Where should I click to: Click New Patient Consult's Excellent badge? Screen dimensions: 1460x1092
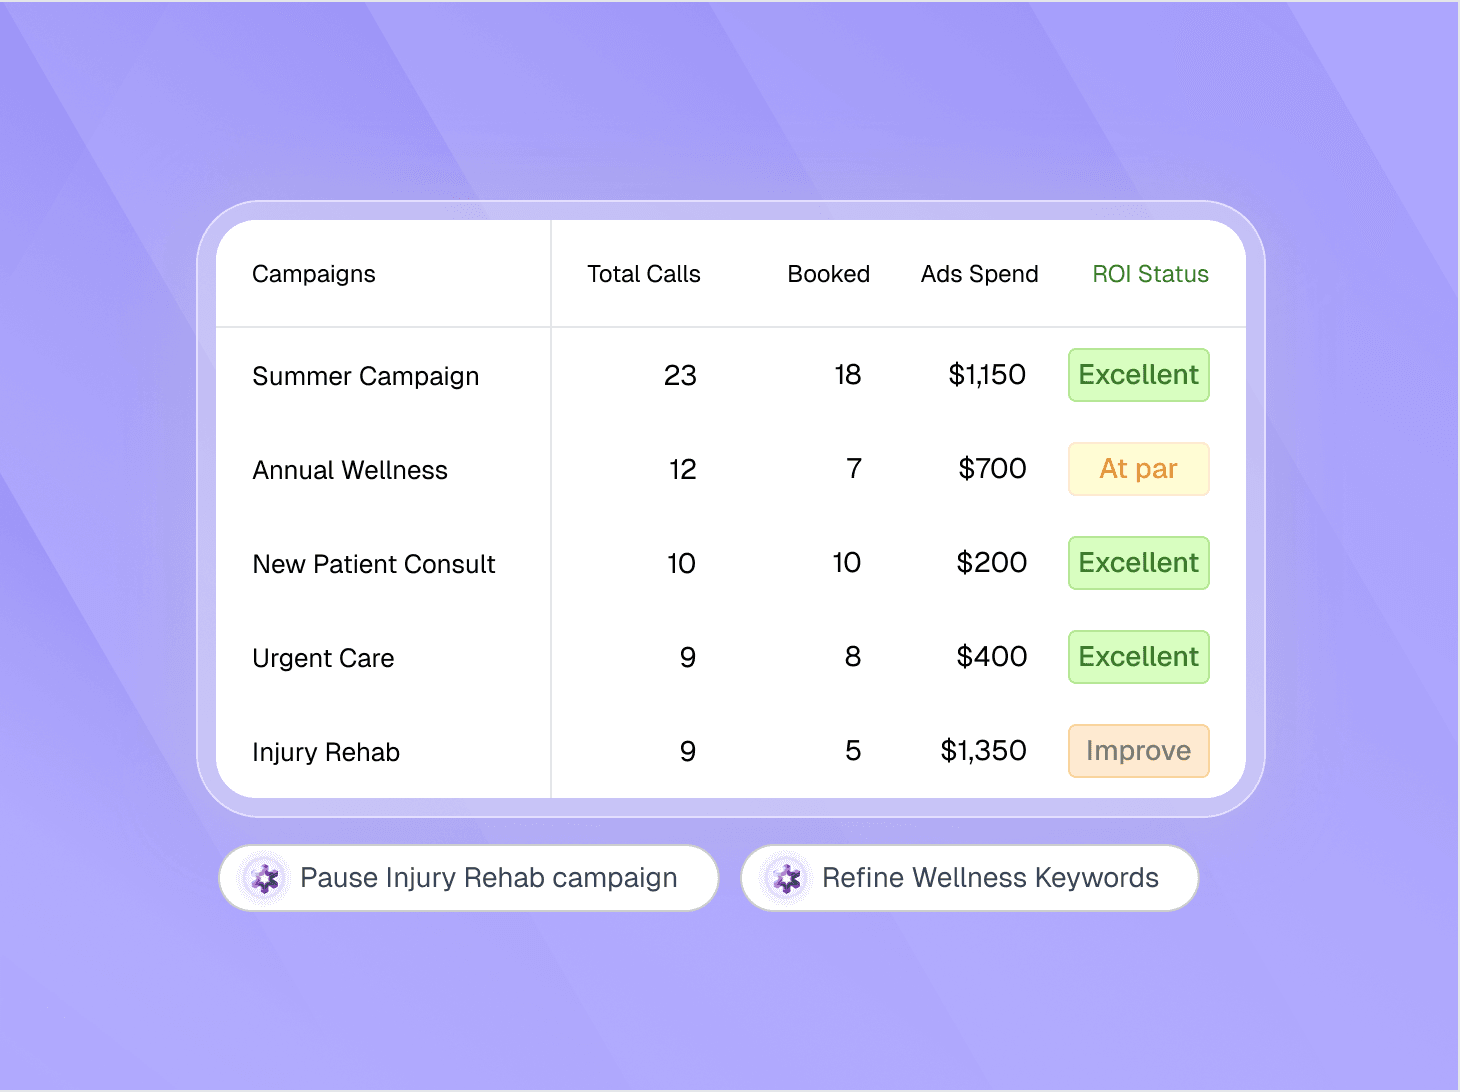[x=1138, y=563]
